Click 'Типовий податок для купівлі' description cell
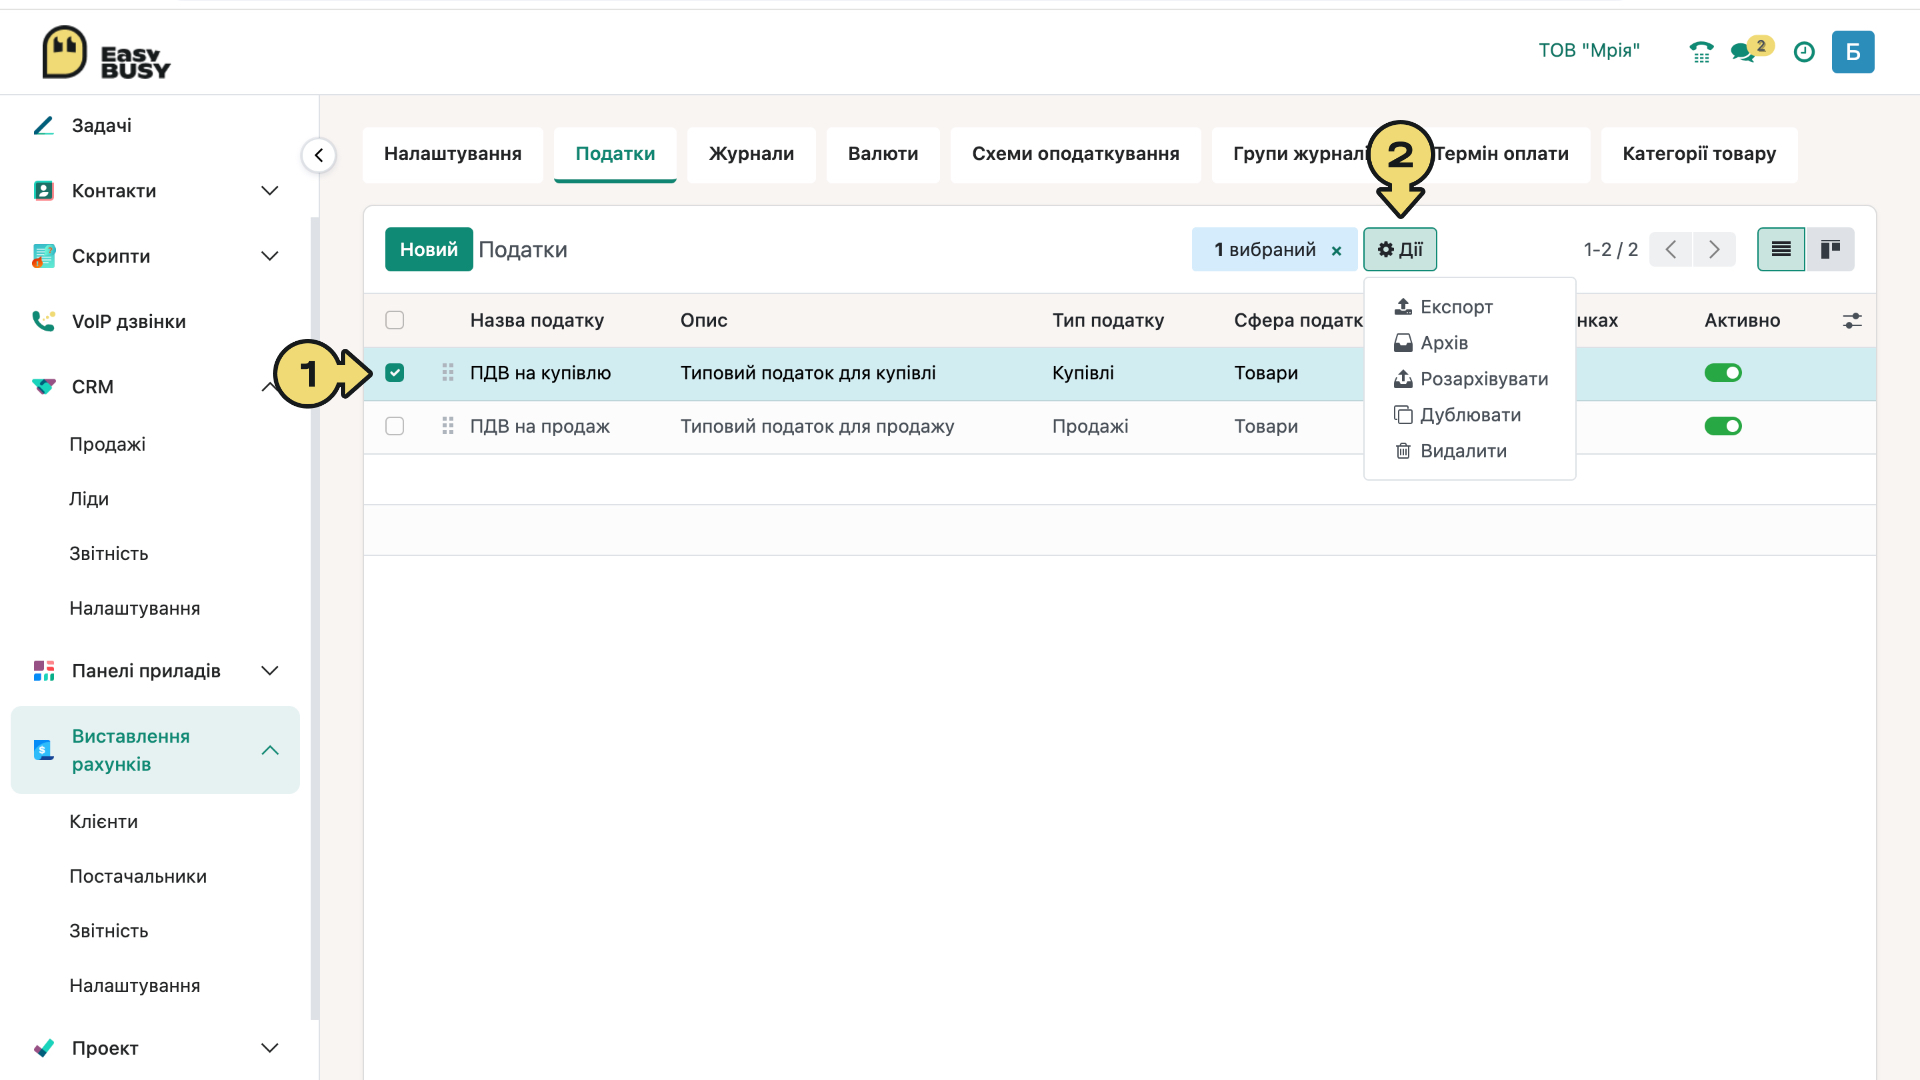 [808, 373]
